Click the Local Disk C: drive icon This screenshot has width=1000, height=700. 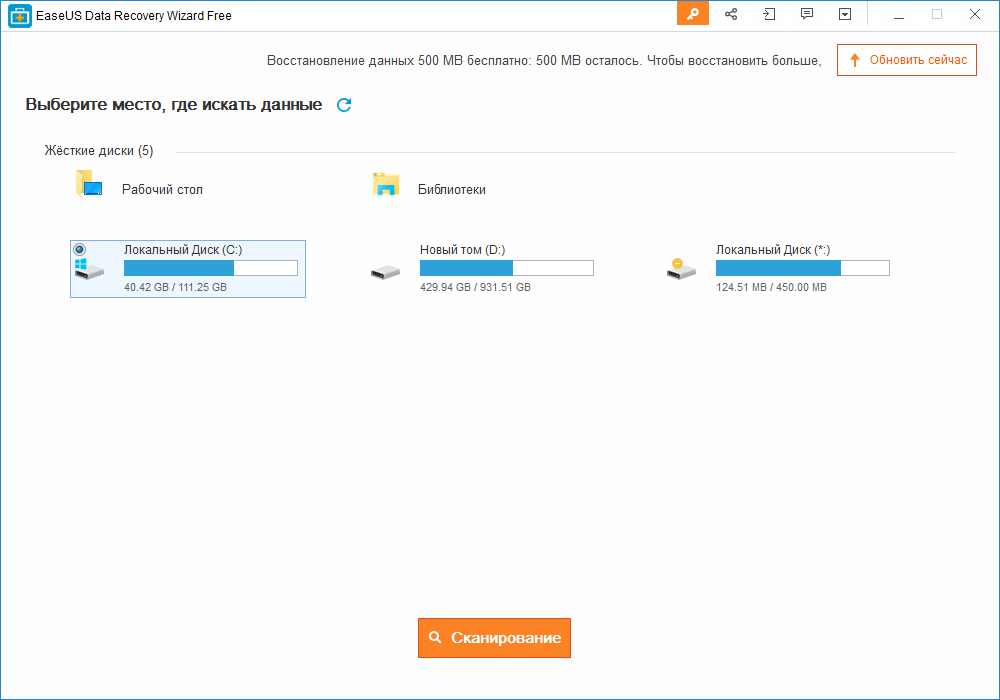89,268
